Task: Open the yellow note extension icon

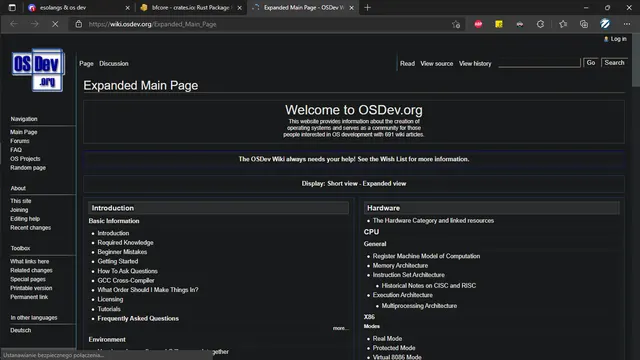Action: coord(499,24)
